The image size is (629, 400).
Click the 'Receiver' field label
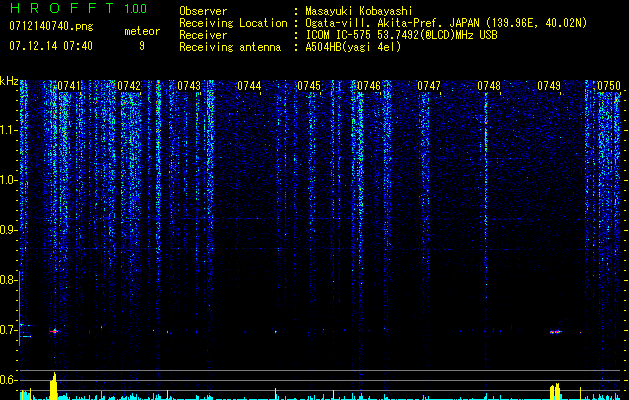coord(203,35)
